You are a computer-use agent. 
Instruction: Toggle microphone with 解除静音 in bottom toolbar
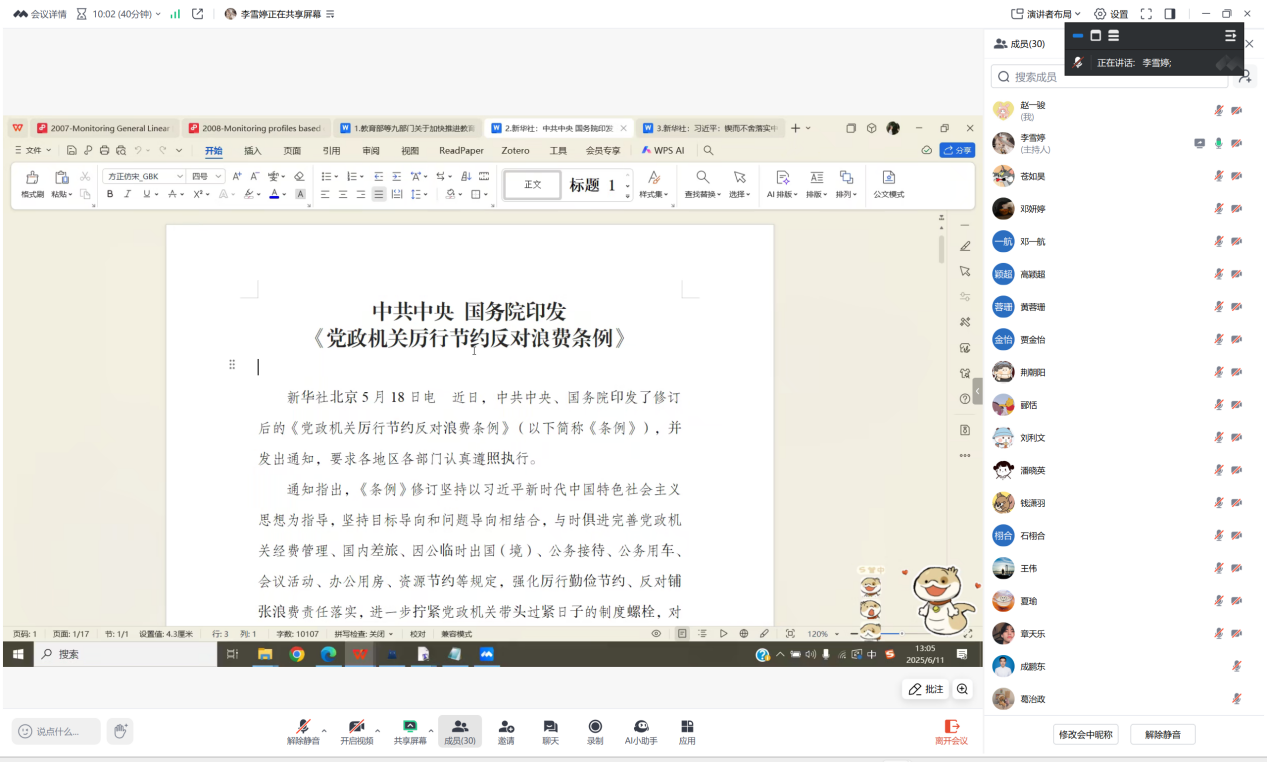(302, 730)
